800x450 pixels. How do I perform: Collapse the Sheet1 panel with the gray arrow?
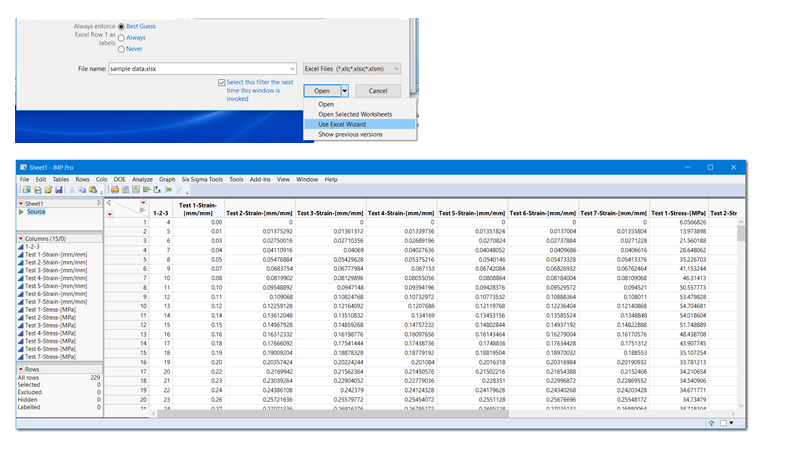pyautogui.click(x=99, y=203)
